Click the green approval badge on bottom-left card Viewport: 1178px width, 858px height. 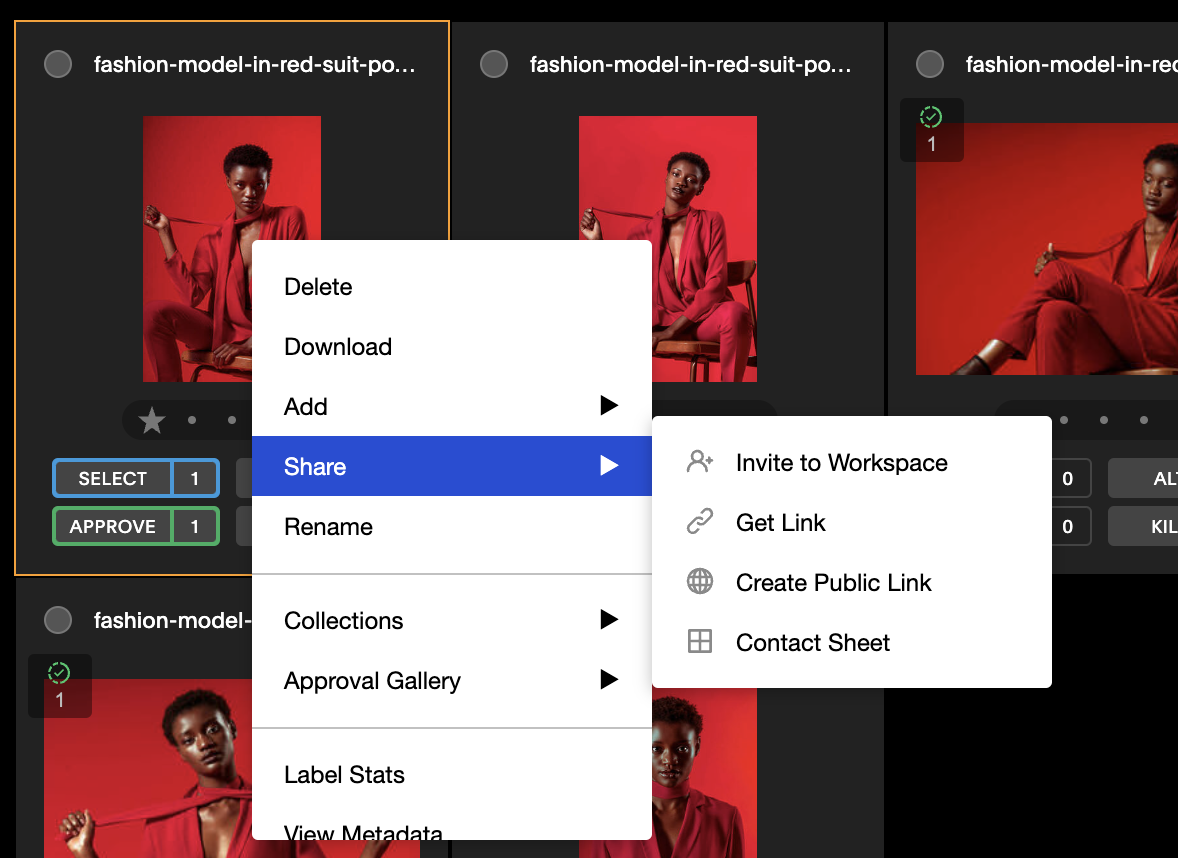(x=59, y=685)
